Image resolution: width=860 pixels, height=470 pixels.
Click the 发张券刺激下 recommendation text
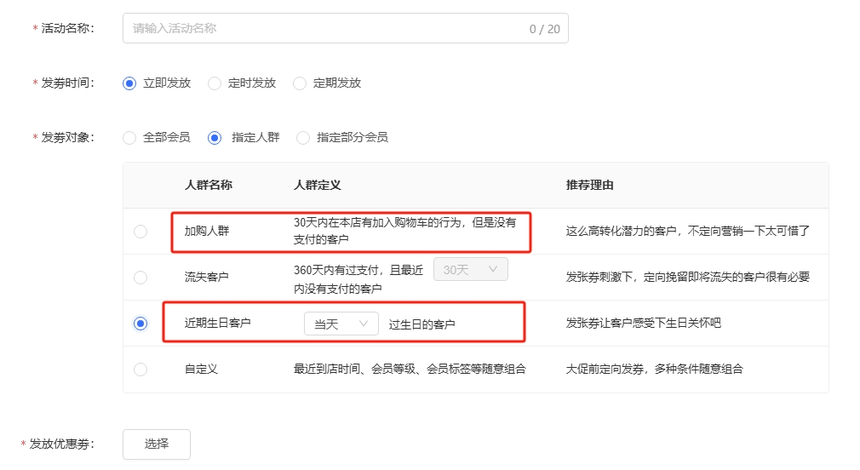[x=688, y=277]
